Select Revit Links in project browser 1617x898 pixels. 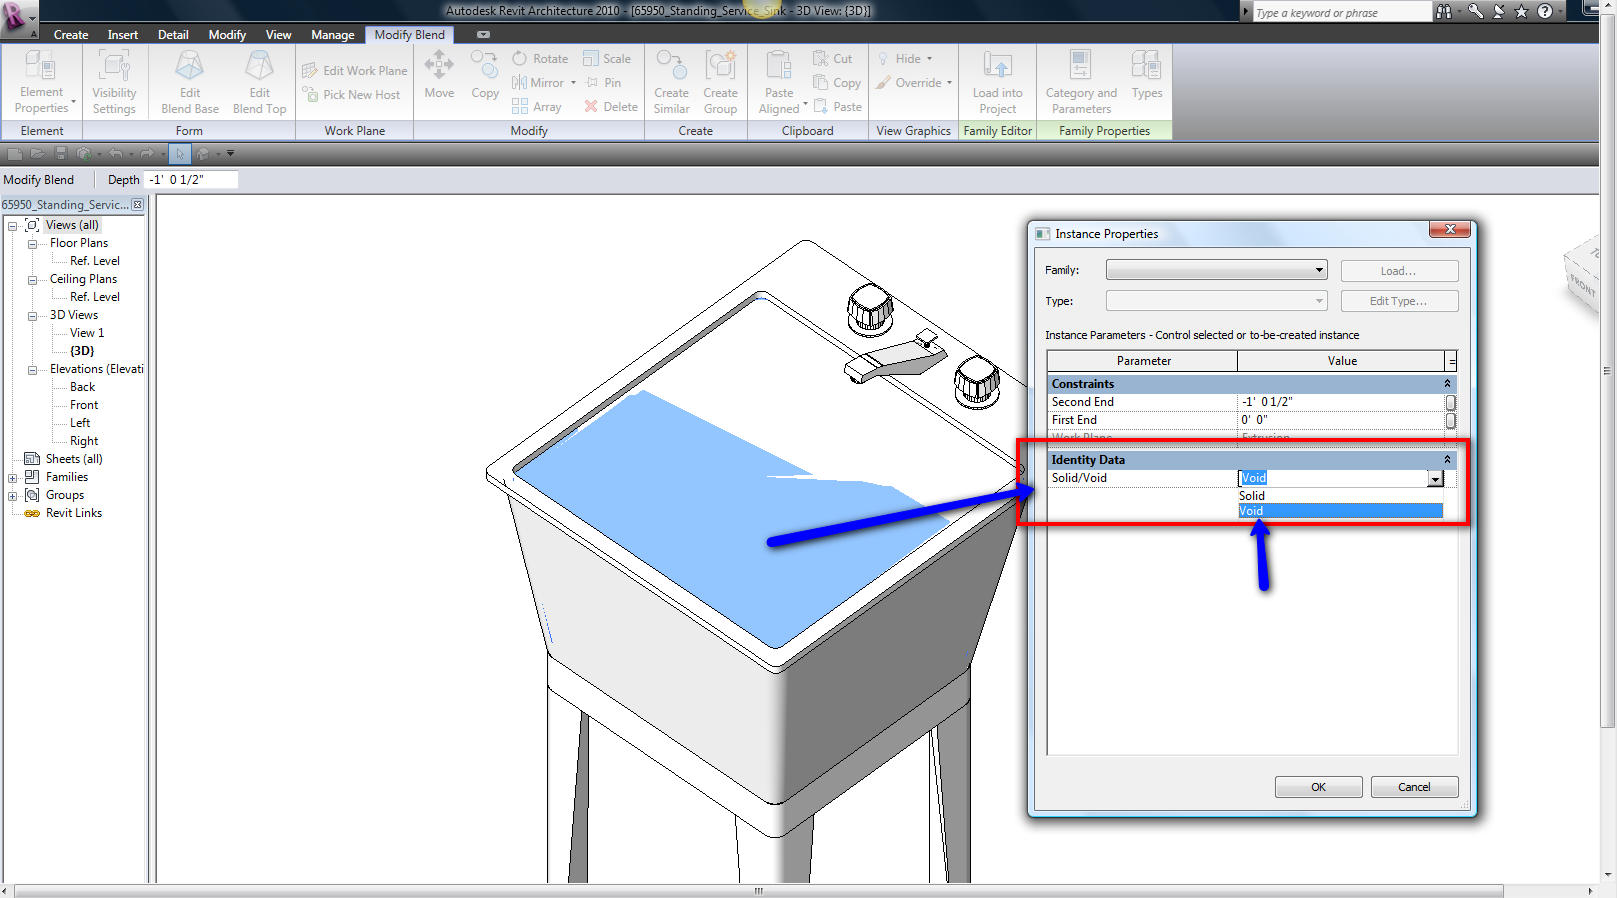coord(74,513)
